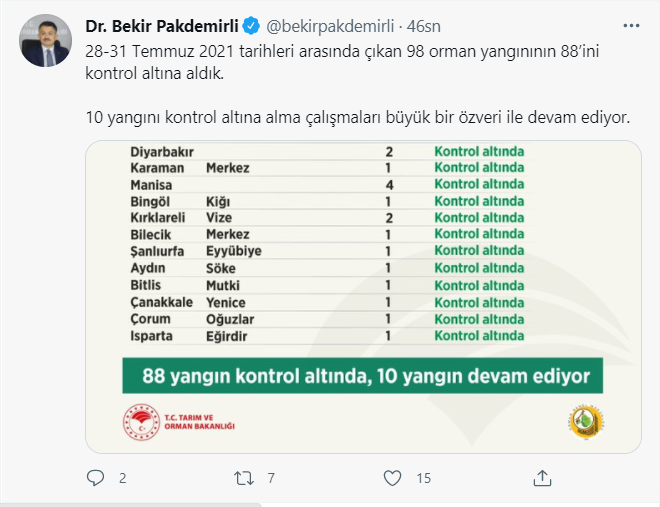Viewport: 660px width, 507px height.
Task: Open the three-dot more options menu
Action: click(x=631, y=24)
